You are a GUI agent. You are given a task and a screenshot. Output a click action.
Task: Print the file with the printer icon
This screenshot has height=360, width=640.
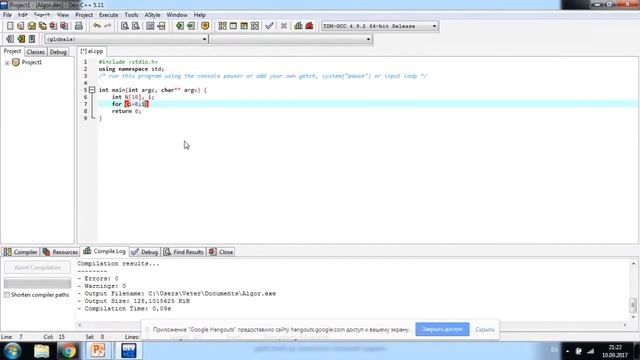tap(79, 26)
